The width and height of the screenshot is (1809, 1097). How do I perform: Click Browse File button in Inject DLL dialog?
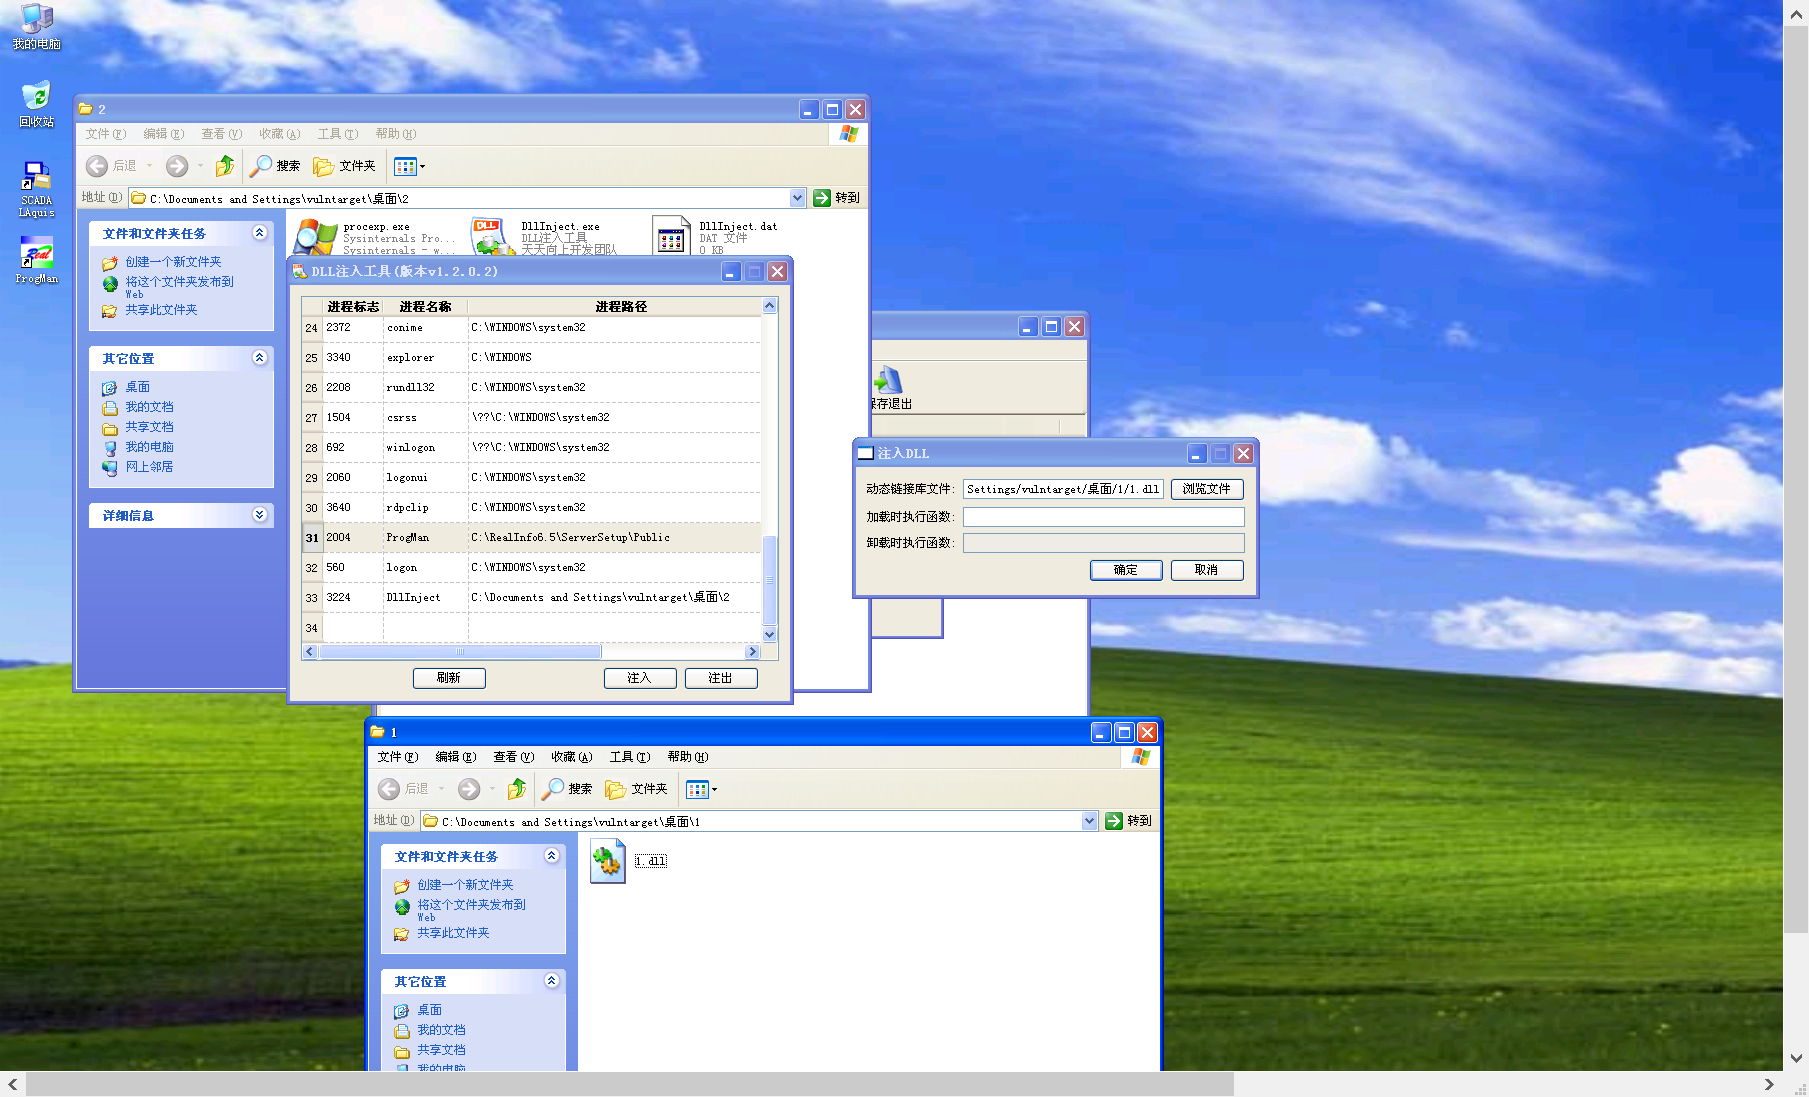click(1207, 489)
